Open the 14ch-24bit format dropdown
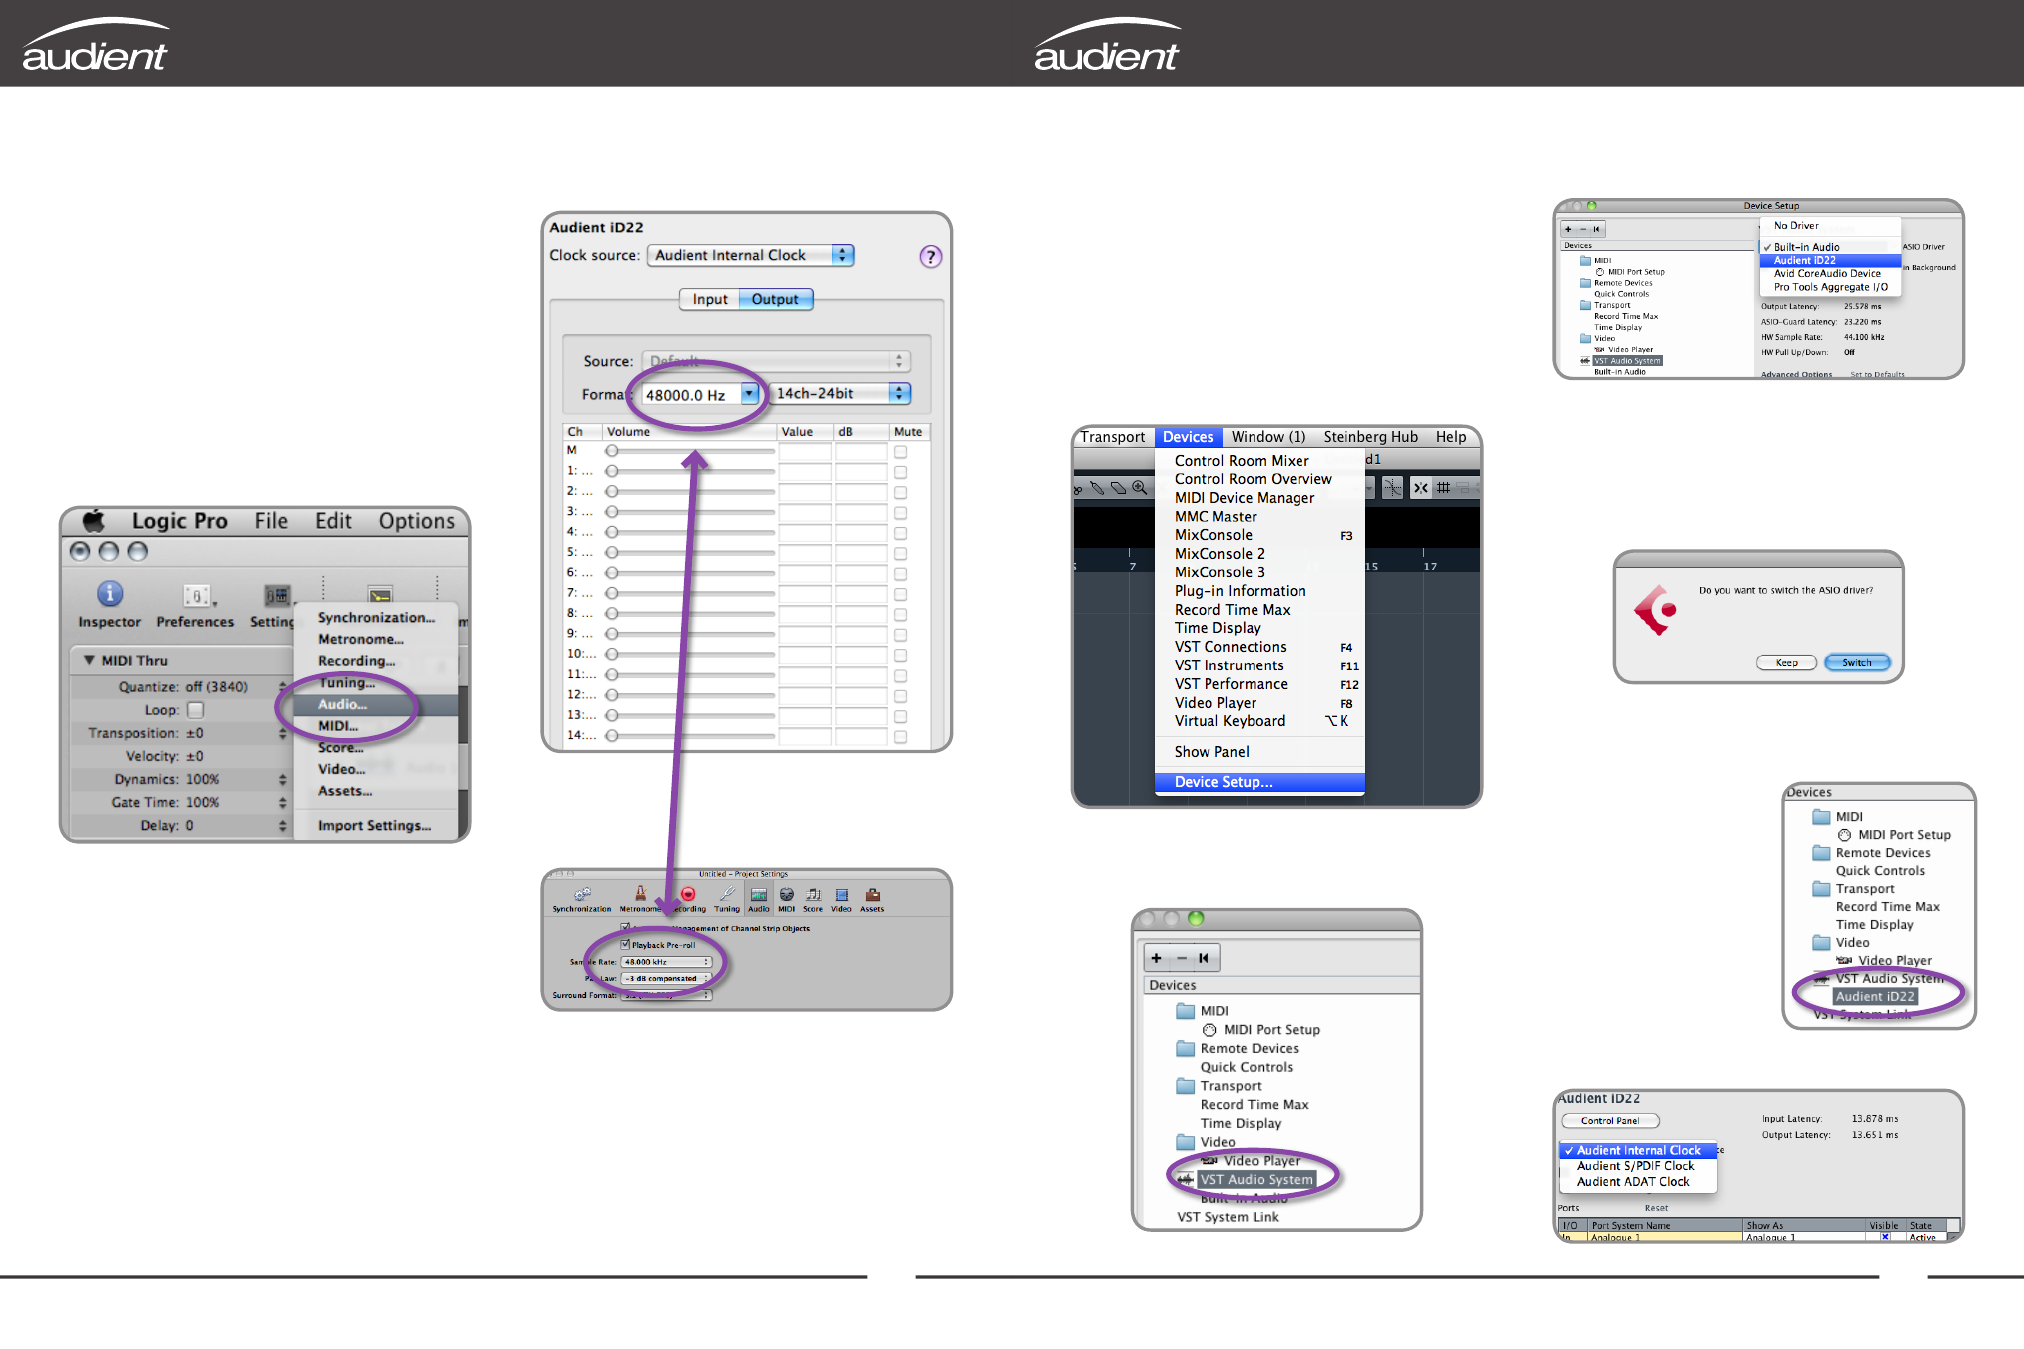This screenshot has width=2024, height=1349. (841, 394)
